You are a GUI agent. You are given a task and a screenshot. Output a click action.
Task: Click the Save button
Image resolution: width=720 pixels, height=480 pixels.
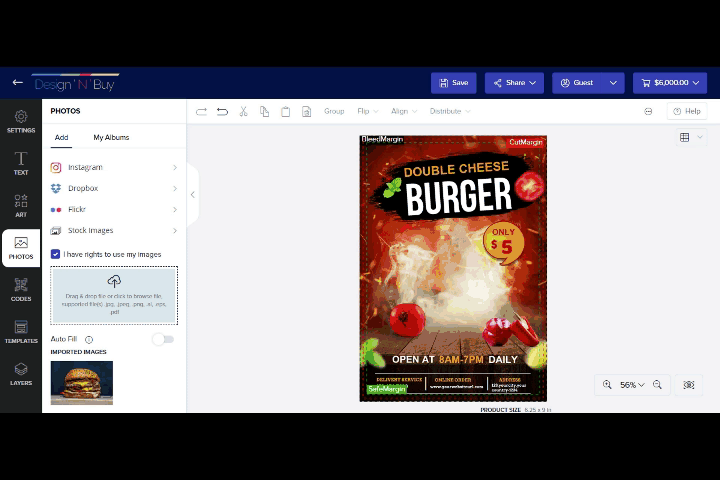coord(454,83)
